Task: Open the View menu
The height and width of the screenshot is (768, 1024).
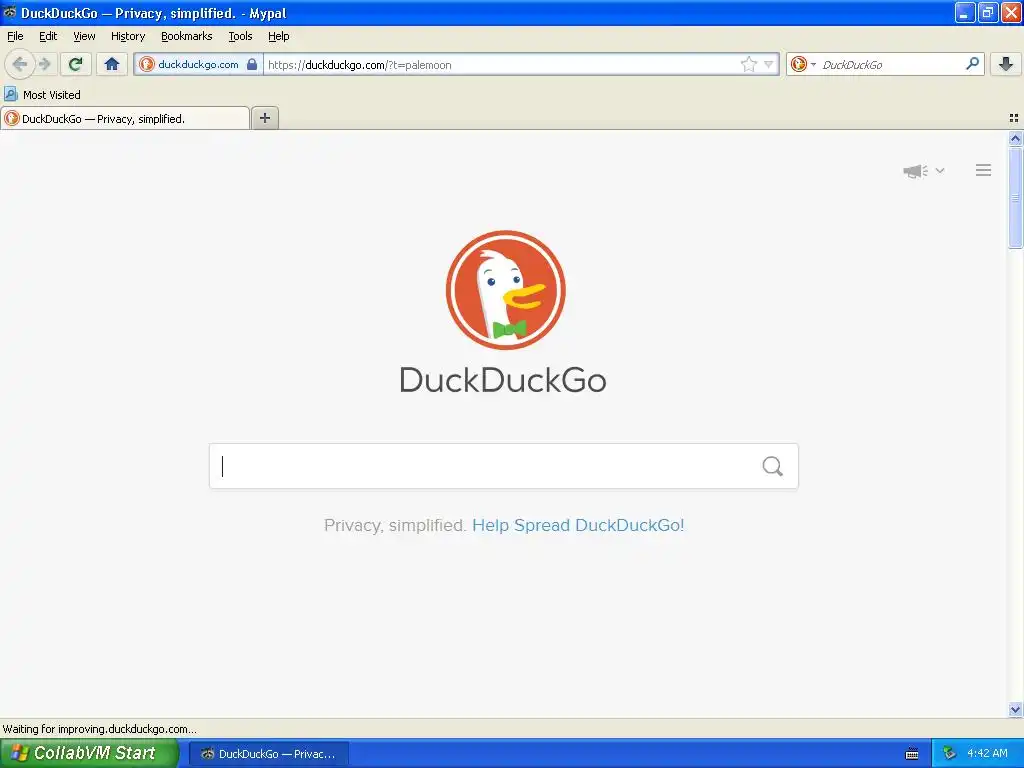Action: tap(84, 36)
